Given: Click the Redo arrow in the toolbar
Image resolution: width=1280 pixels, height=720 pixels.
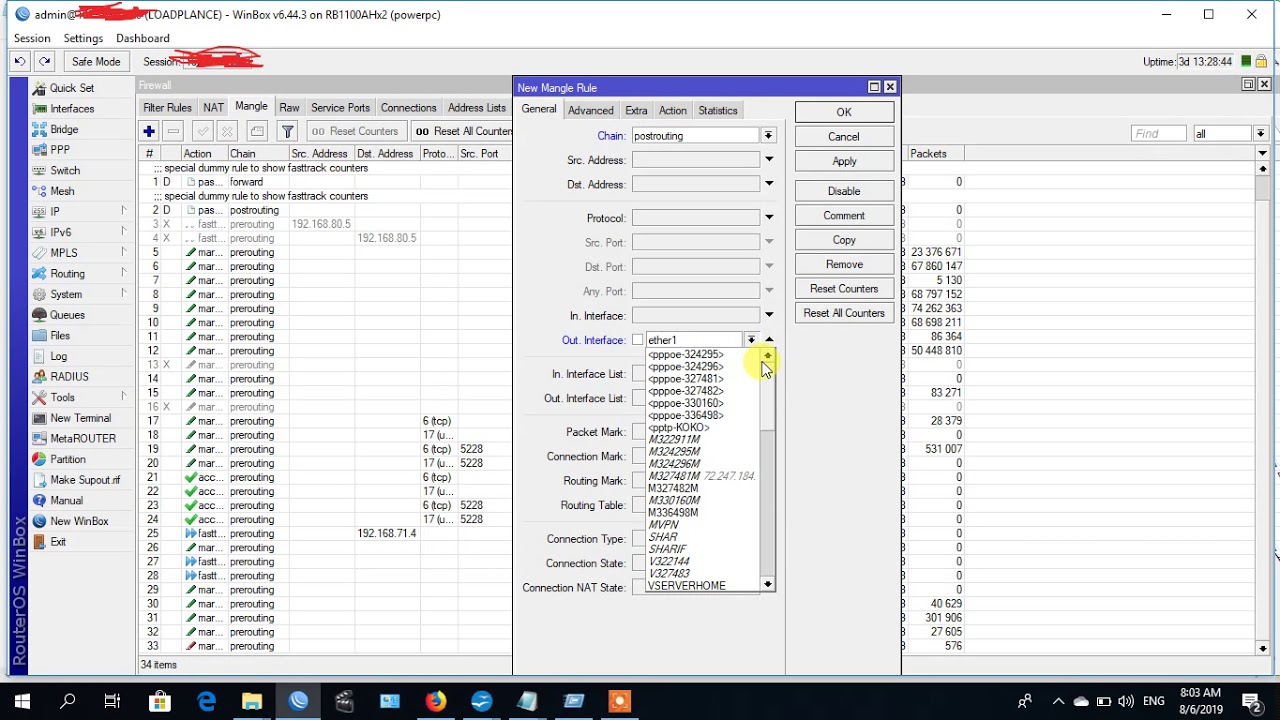Looking at the screenshot, I should [x=44, y=61].
